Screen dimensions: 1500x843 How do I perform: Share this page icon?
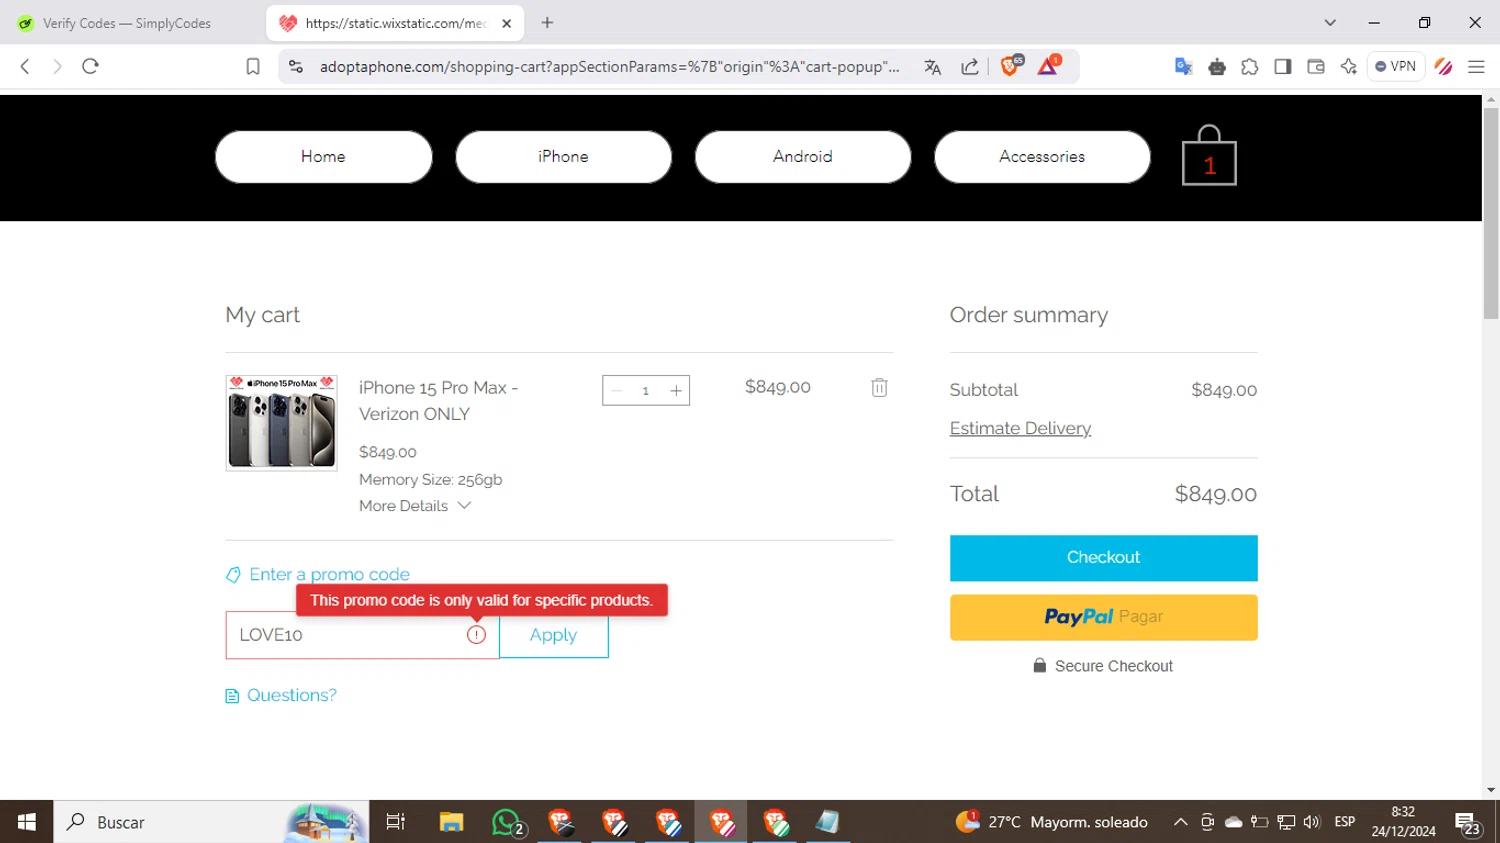(x=969, y=66)
